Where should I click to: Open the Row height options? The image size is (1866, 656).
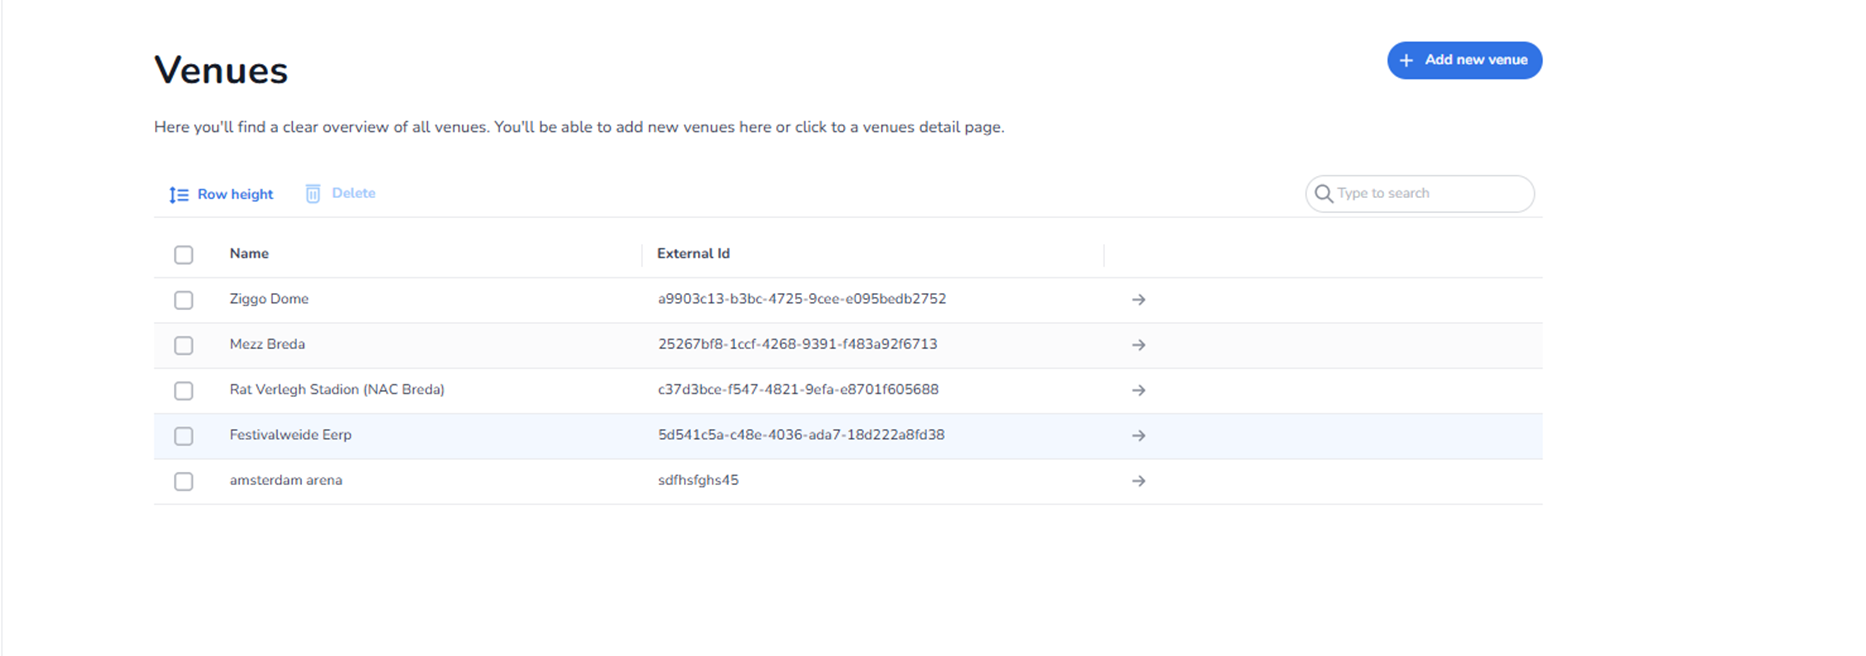pos(235,194)
